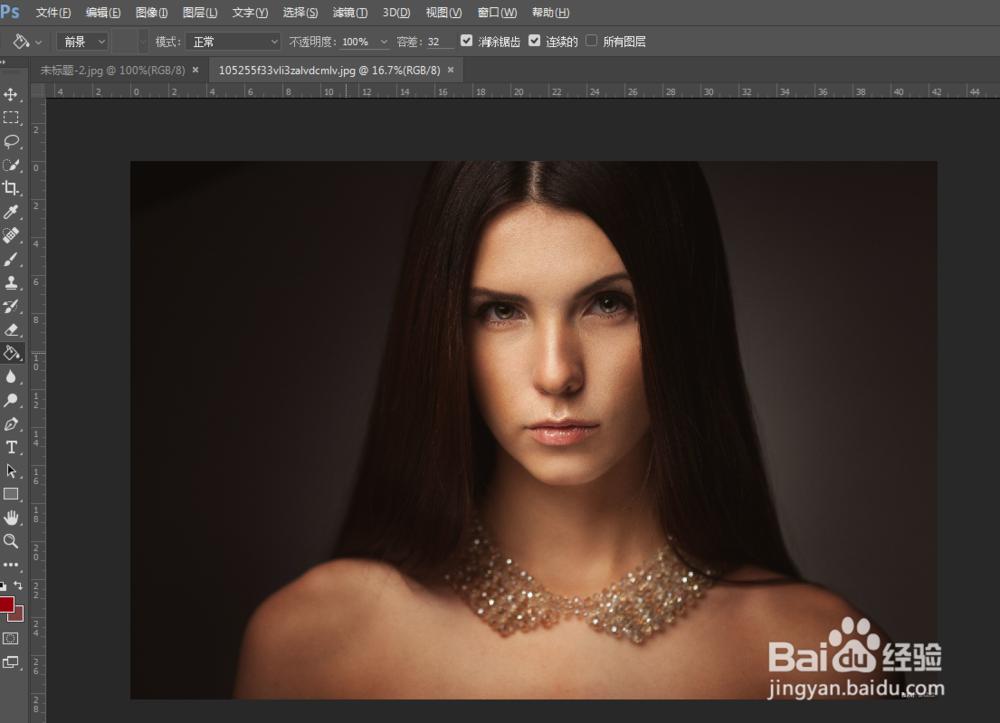Image resolution: width=1000 pixels, height=723 pixels.
Task: Select the Eyedropper tool
Action: click(x=11, y=212)
